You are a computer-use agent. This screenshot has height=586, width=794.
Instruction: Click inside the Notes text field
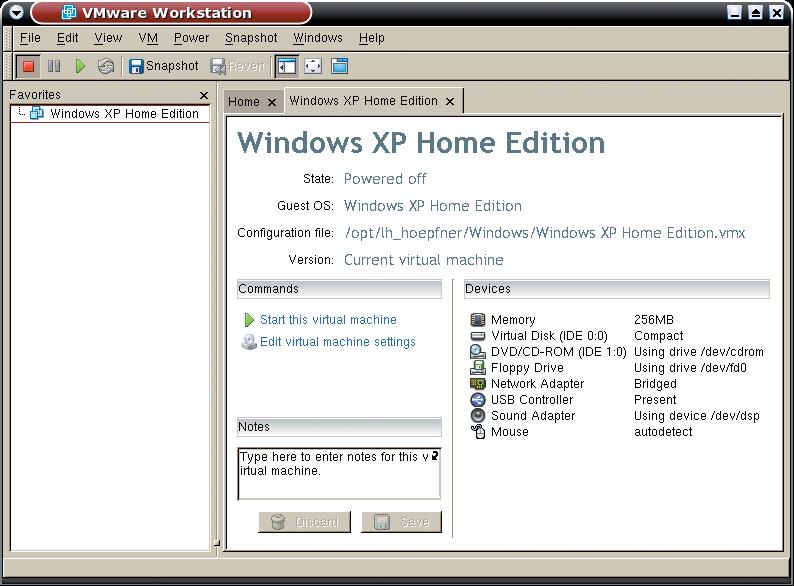(x=339, y=474)
